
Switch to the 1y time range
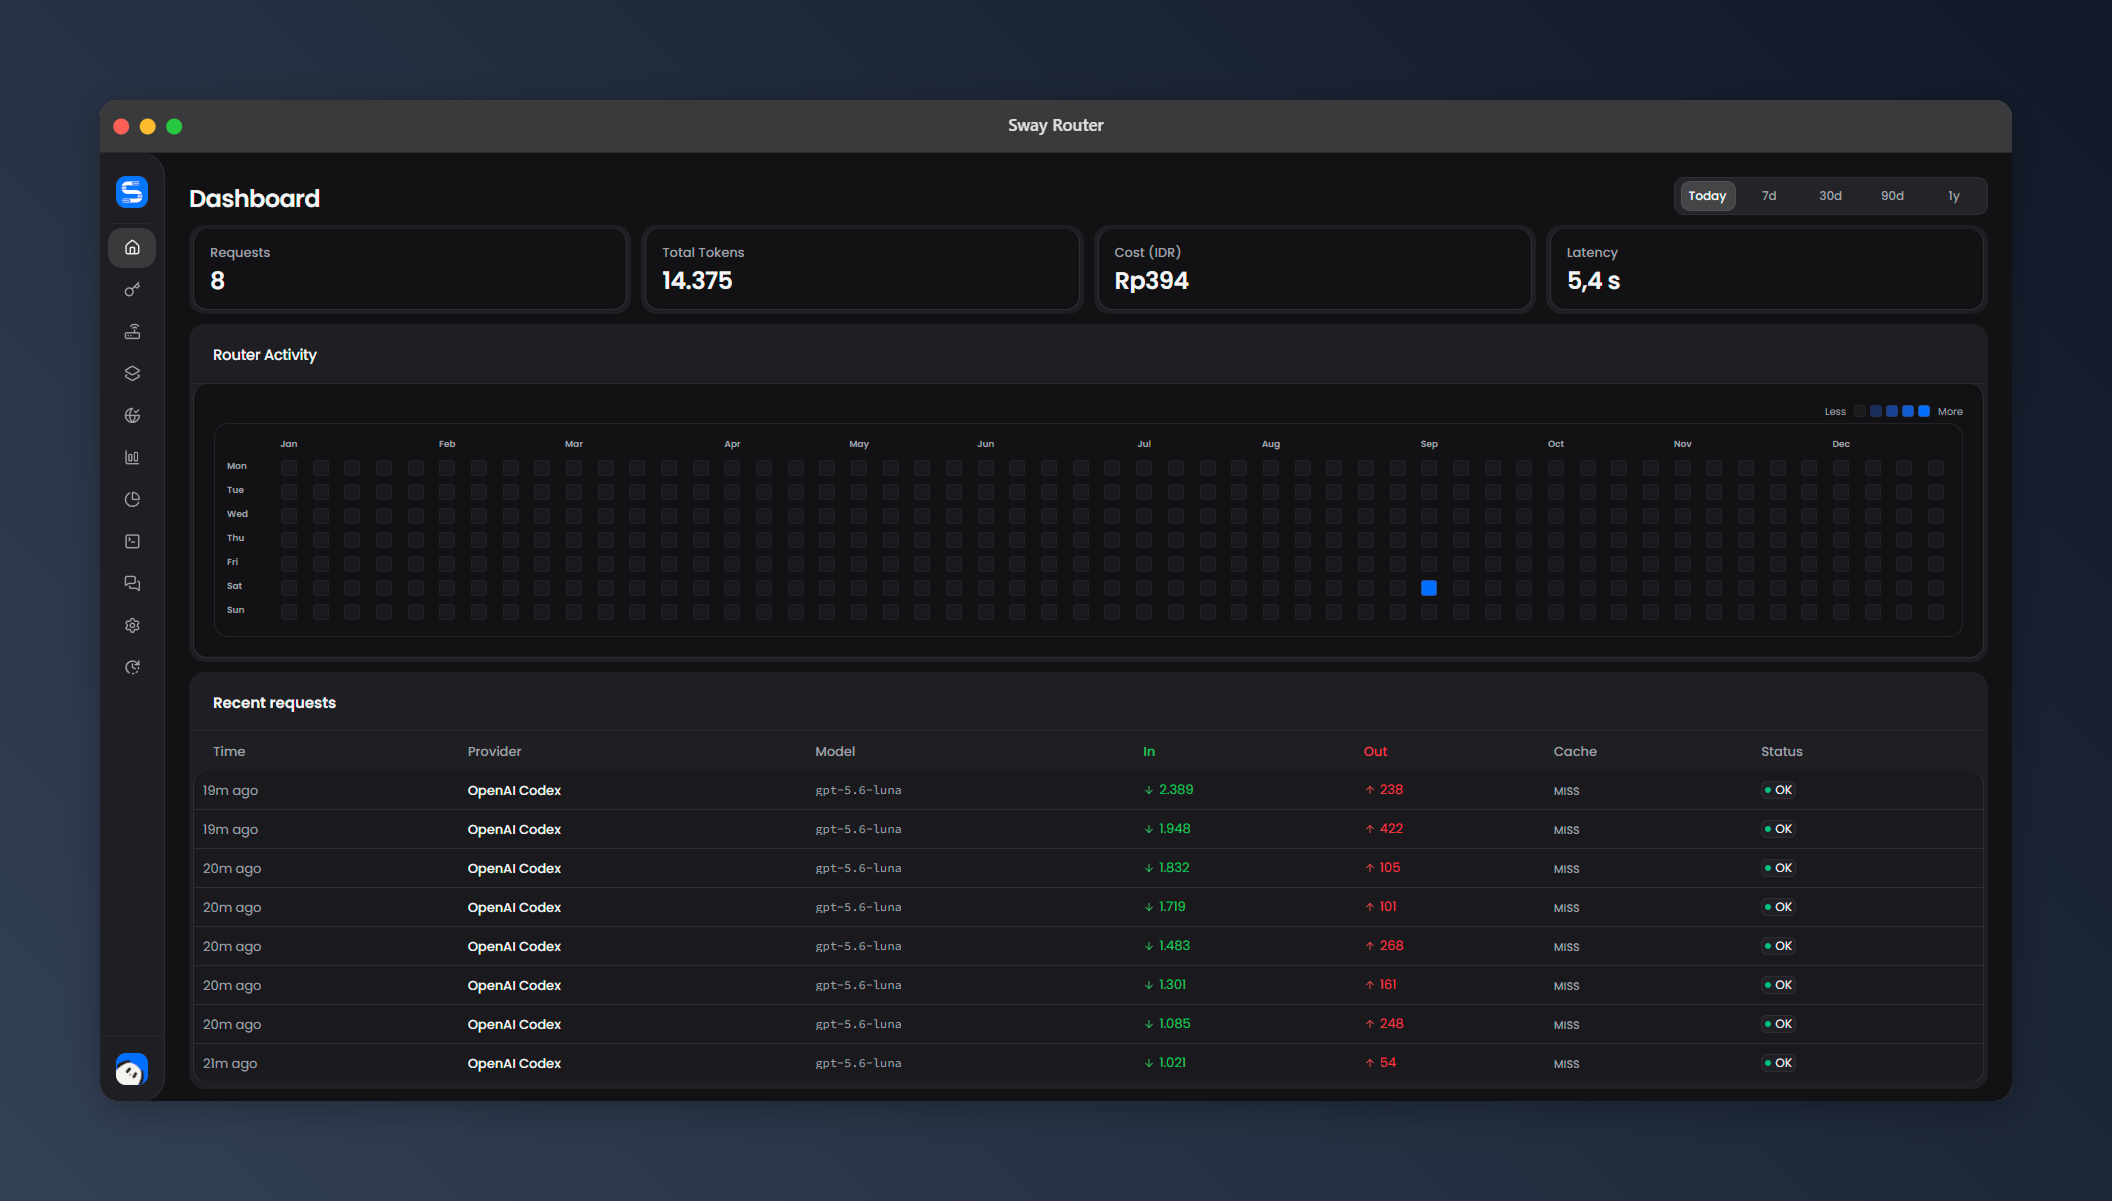(x=1953, y=196)
